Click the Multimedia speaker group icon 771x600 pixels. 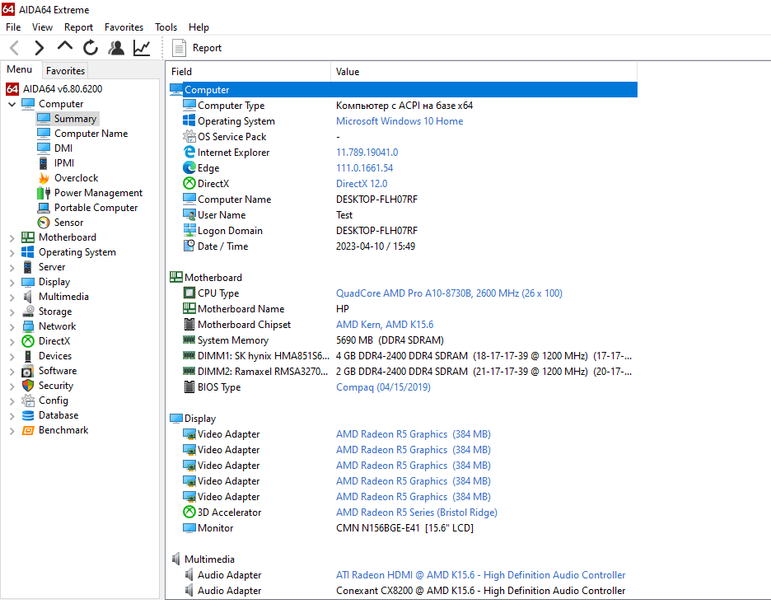tap(176, 559)
